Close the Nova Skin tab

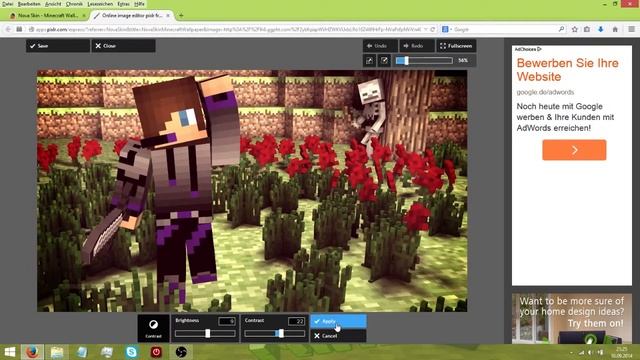[84, 16]
